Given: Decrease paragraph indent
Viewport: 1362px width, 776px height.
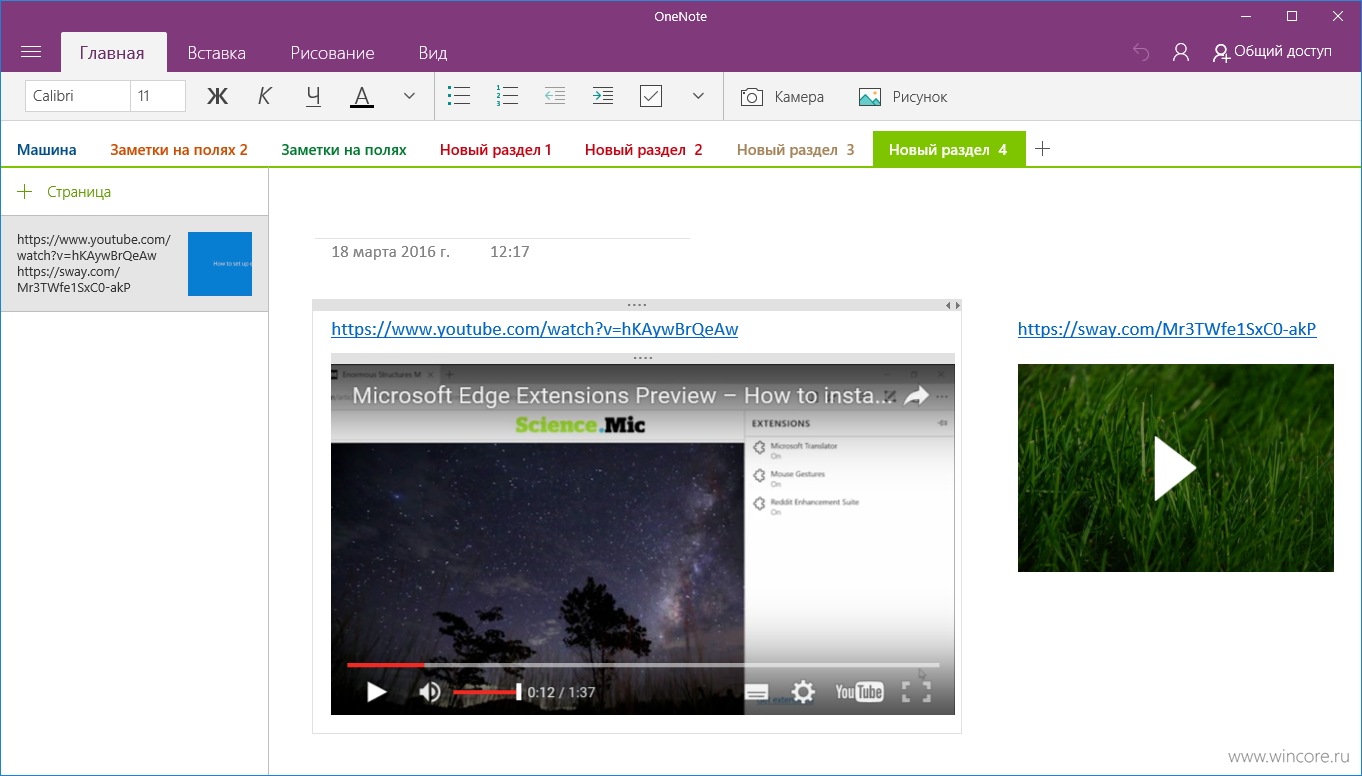Looking at the screenshot, I should (x=555, y=96).
